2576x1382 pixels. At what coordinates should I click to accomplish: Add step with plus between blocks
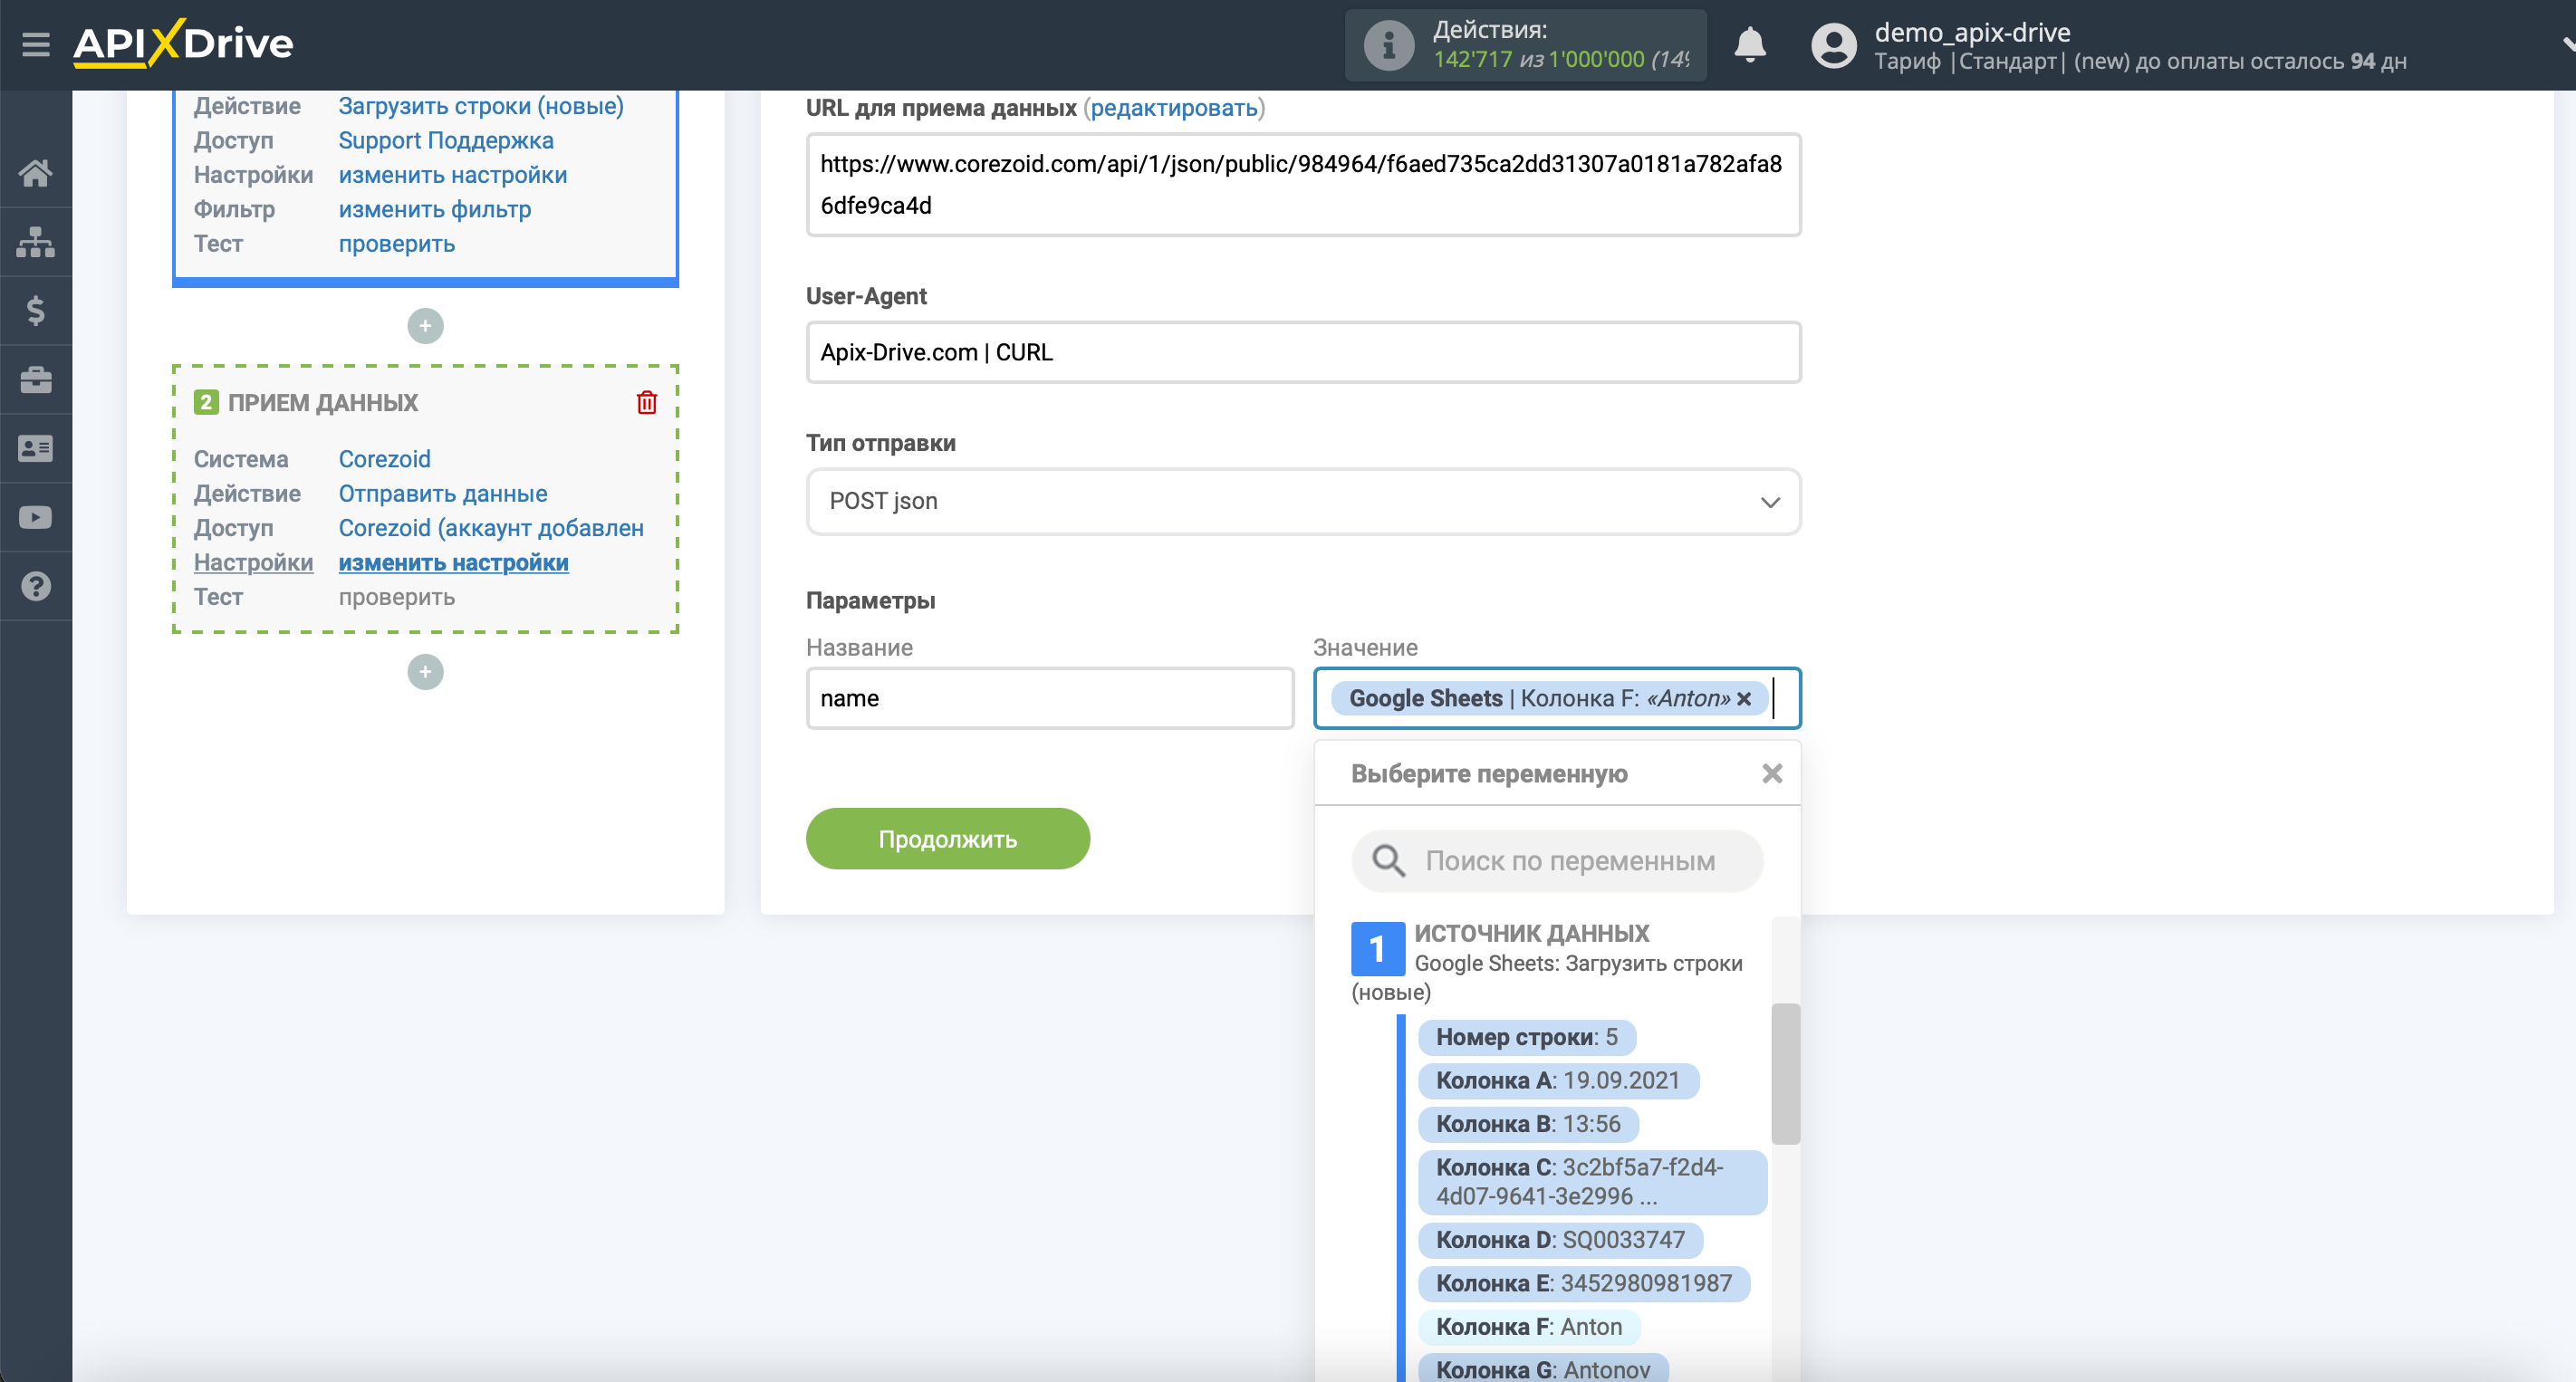[x=425, y=326]
